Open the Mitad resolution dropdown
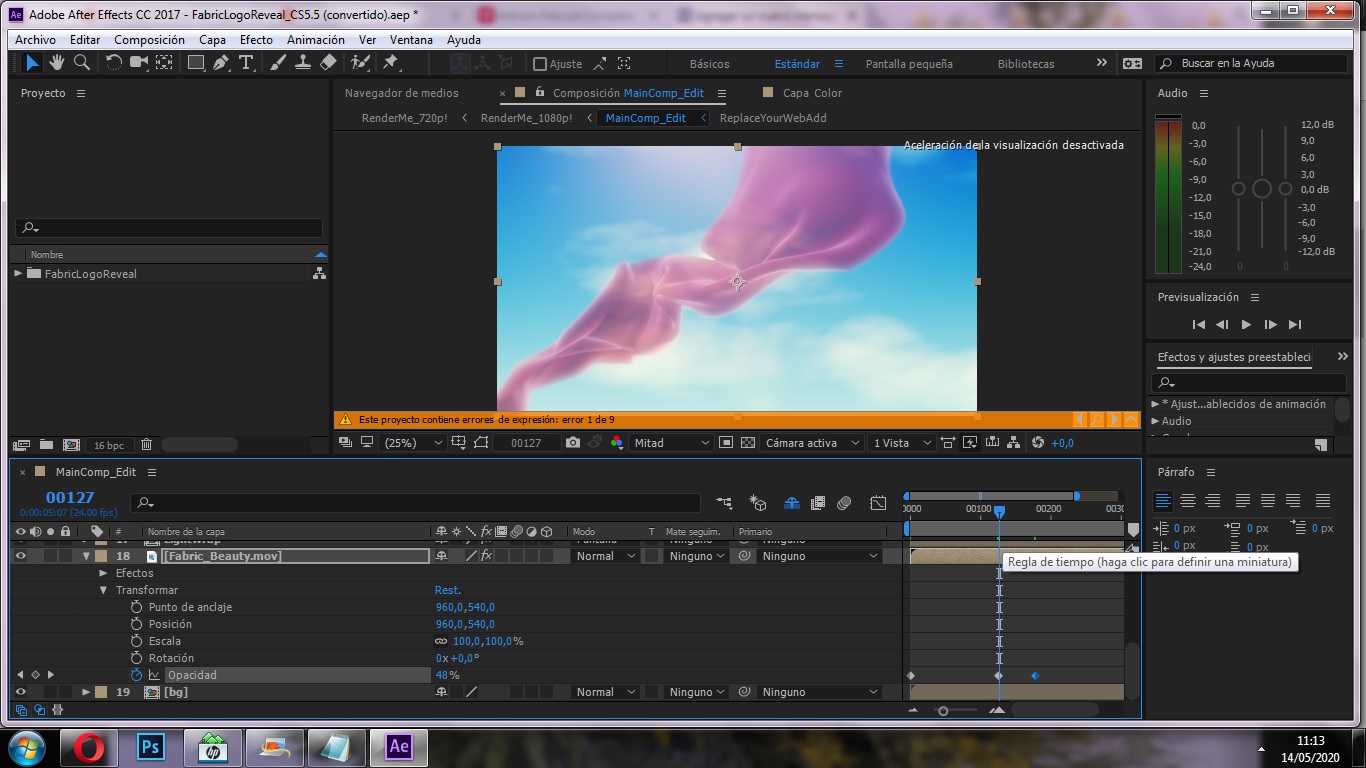This screenshot has width=1366, height=768. (671, 442)
